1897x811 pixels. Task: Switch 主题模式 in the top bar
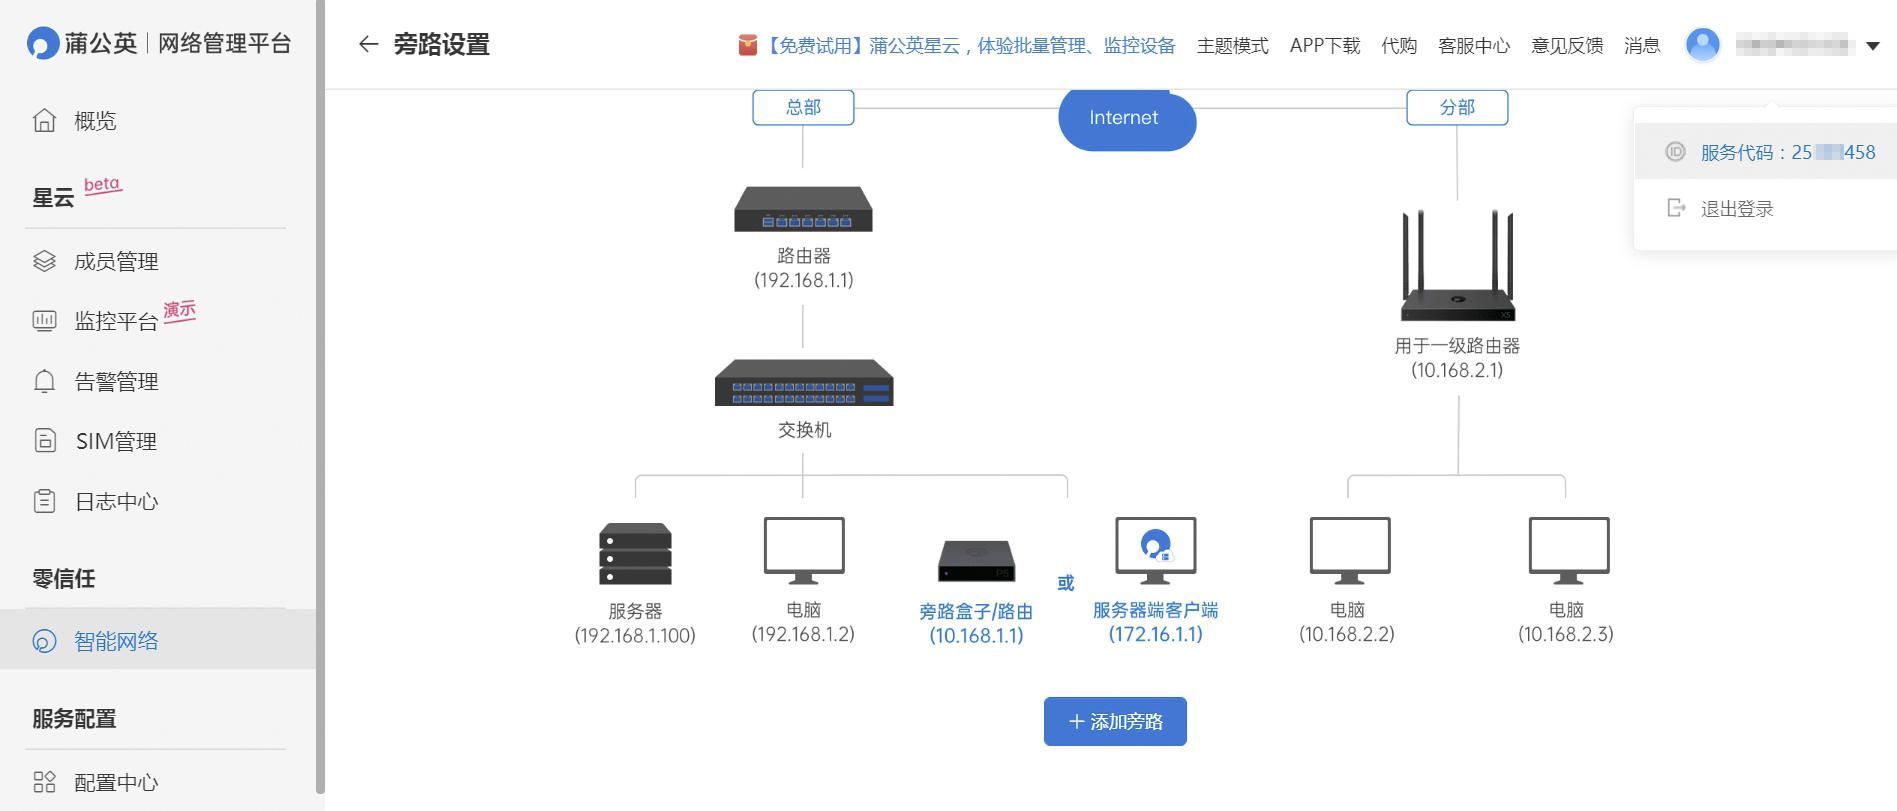(1232, 46)
